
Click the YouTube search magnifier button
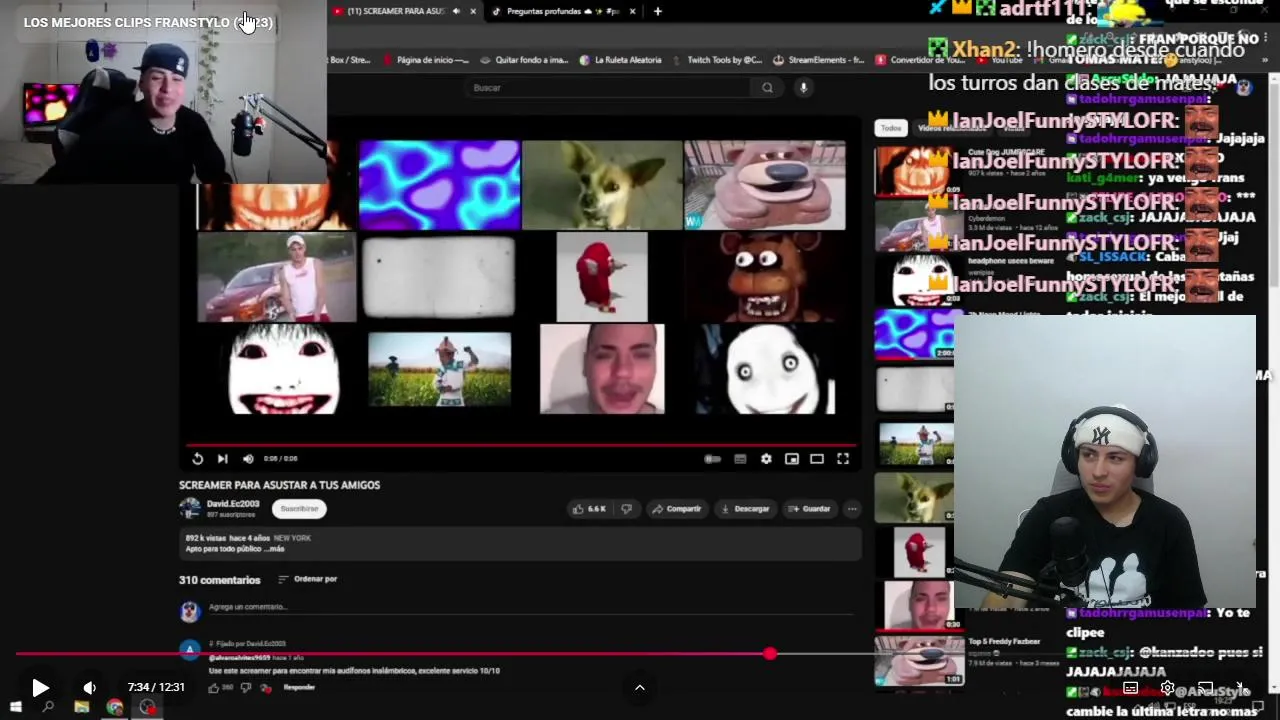tap(767, 88)
